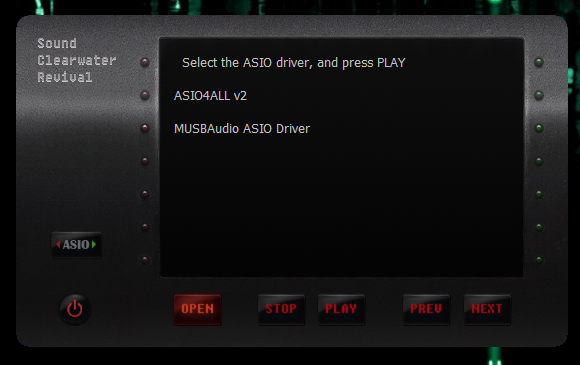This screenshot has height=365, width=580.
Task: Click the red power button icon
Action: (x=75, y=309)
